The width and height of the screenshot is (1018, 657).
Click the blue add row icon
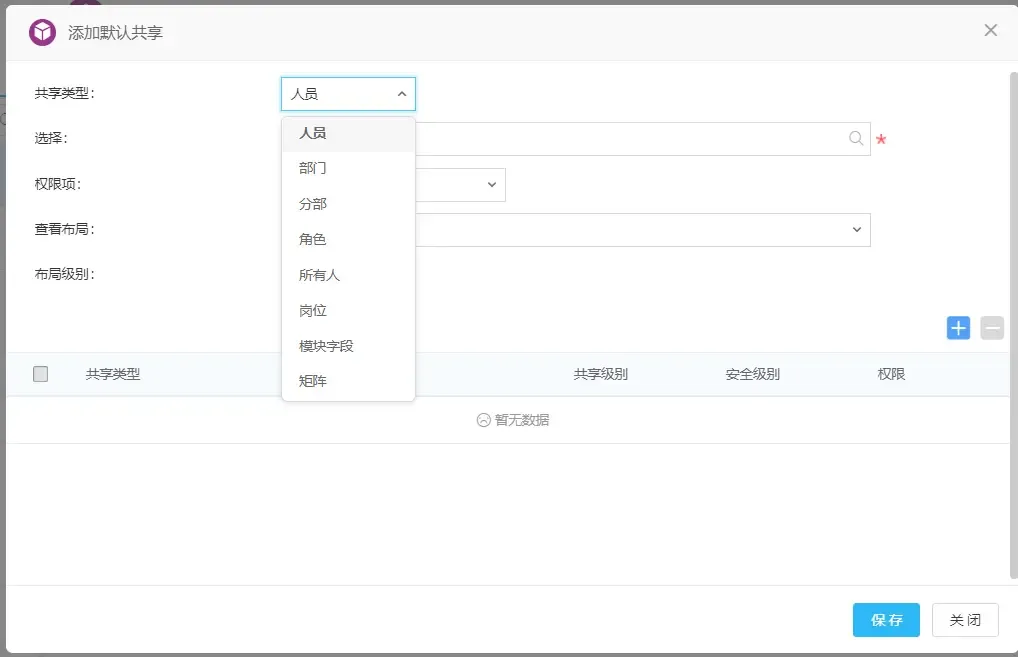[x=958, y=328]
